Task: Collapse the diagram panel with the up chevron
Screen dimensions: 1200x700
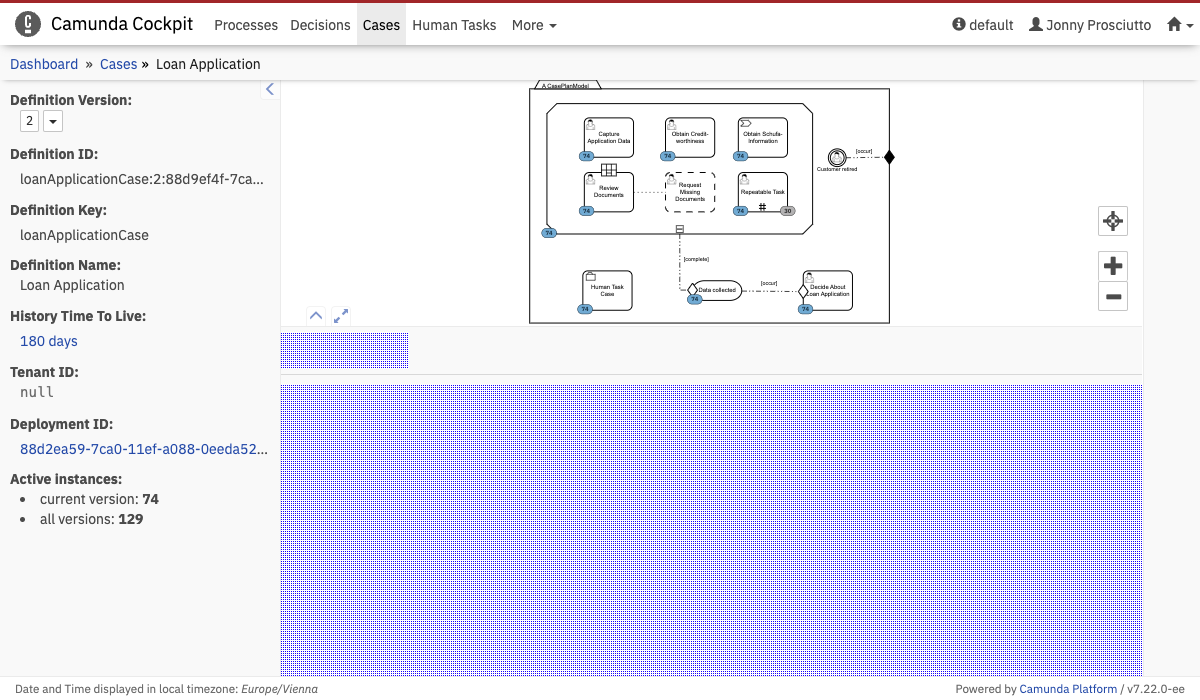Action: 316,316
